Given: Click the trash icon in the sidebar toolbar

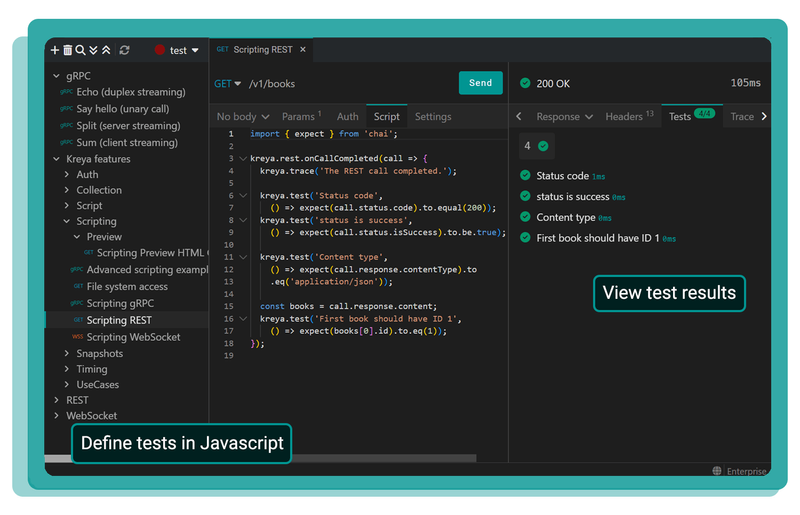Looking at the screenshot, I should [x=68, y=50].
